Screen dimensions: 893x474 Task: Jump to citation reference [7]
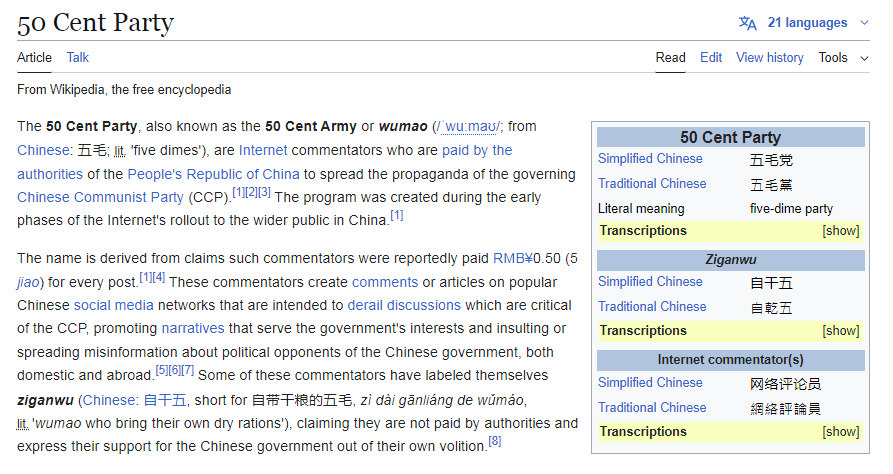[x=188, y=370]
